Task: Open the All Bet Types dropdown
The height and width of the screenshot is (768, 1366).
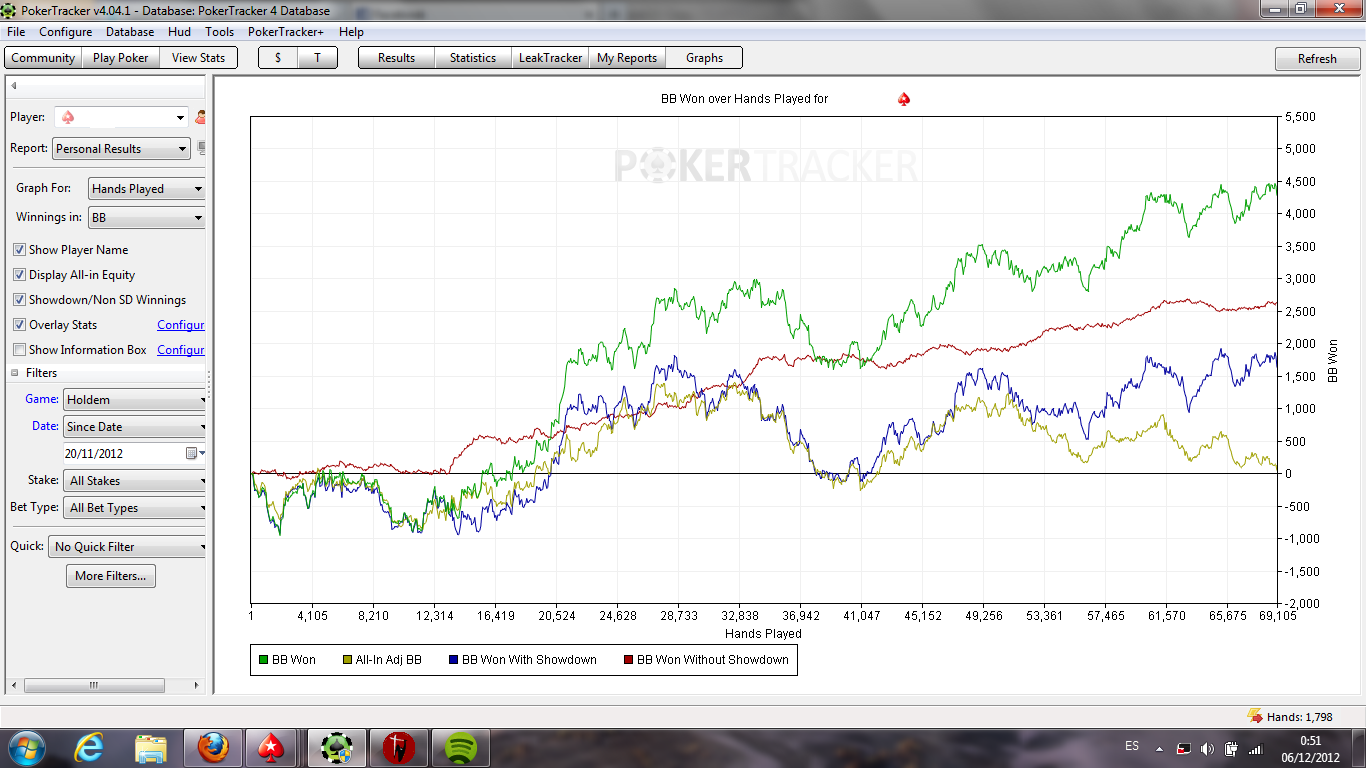Action: click(x=134, y=508)
